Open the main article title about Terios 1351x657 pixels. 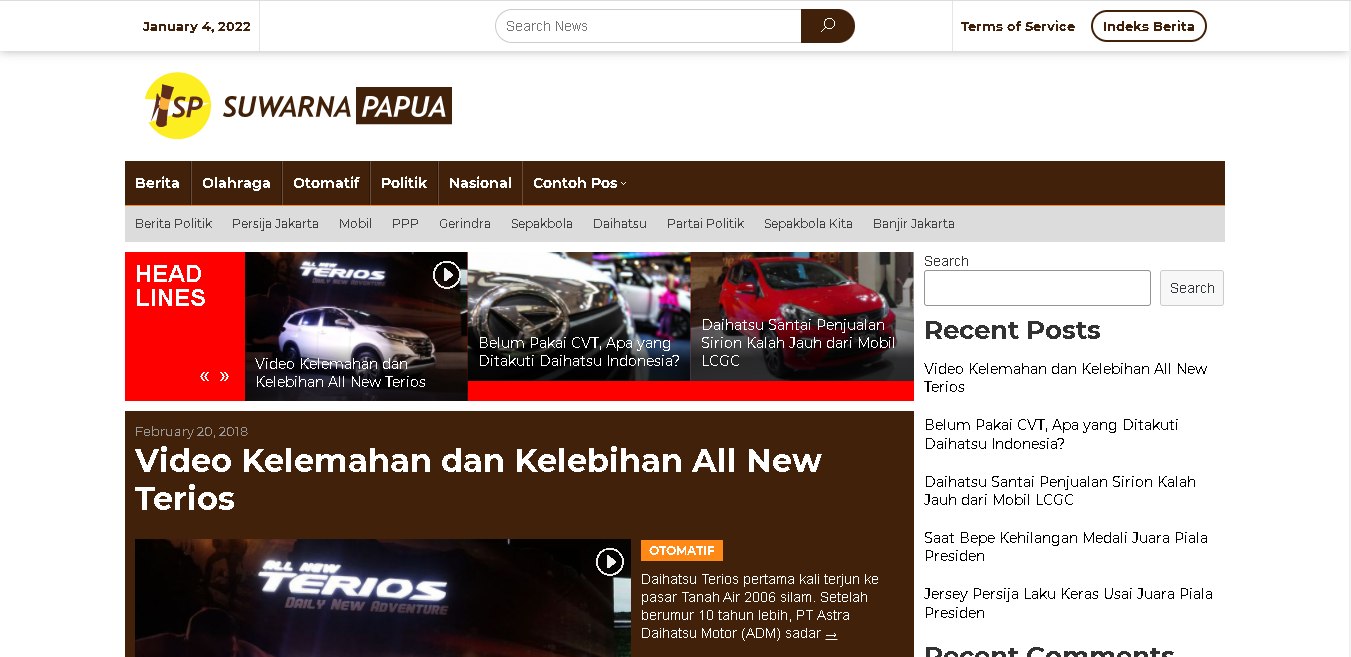pyautogui.click(x=479, y=479)
